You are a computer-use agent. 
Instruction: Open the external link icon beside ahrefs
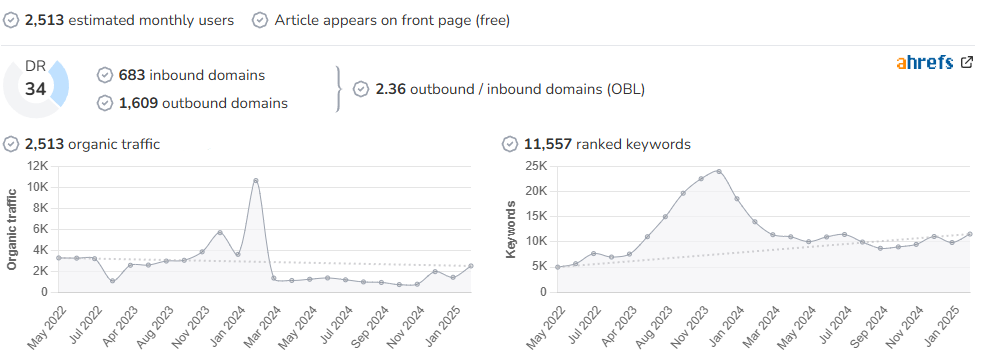point(967,62)
